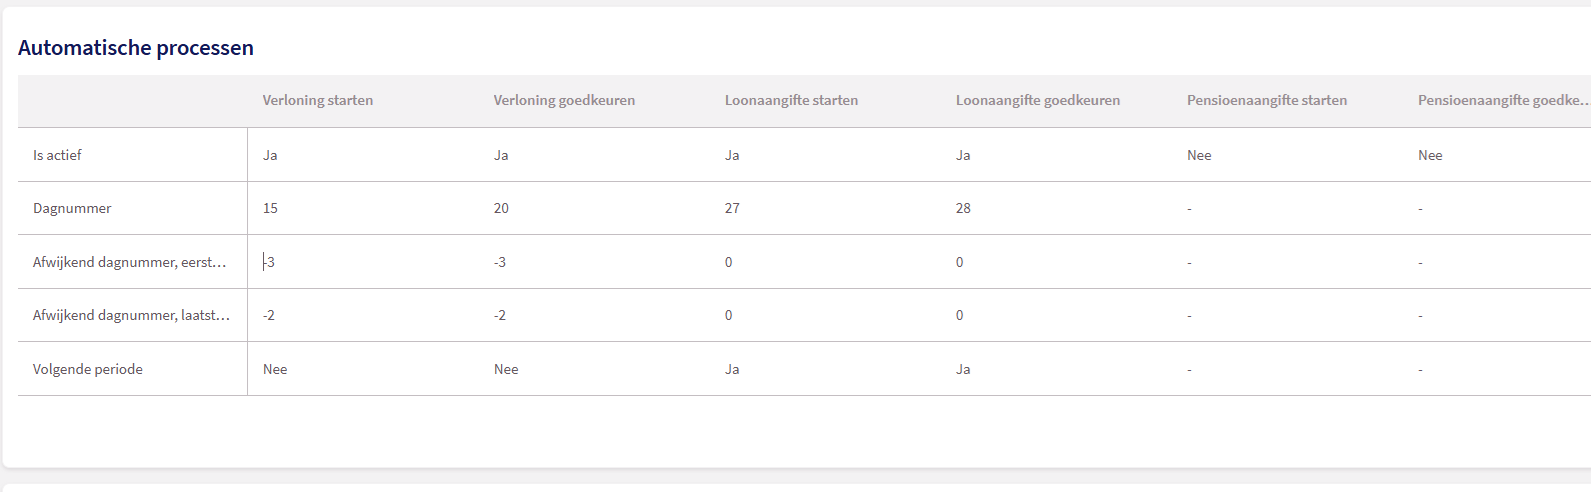This screenshot has height=492, width=1591.
Task: Select Volgende periode Nee under Verloning goedkeuren
Action: click(506, 369)
